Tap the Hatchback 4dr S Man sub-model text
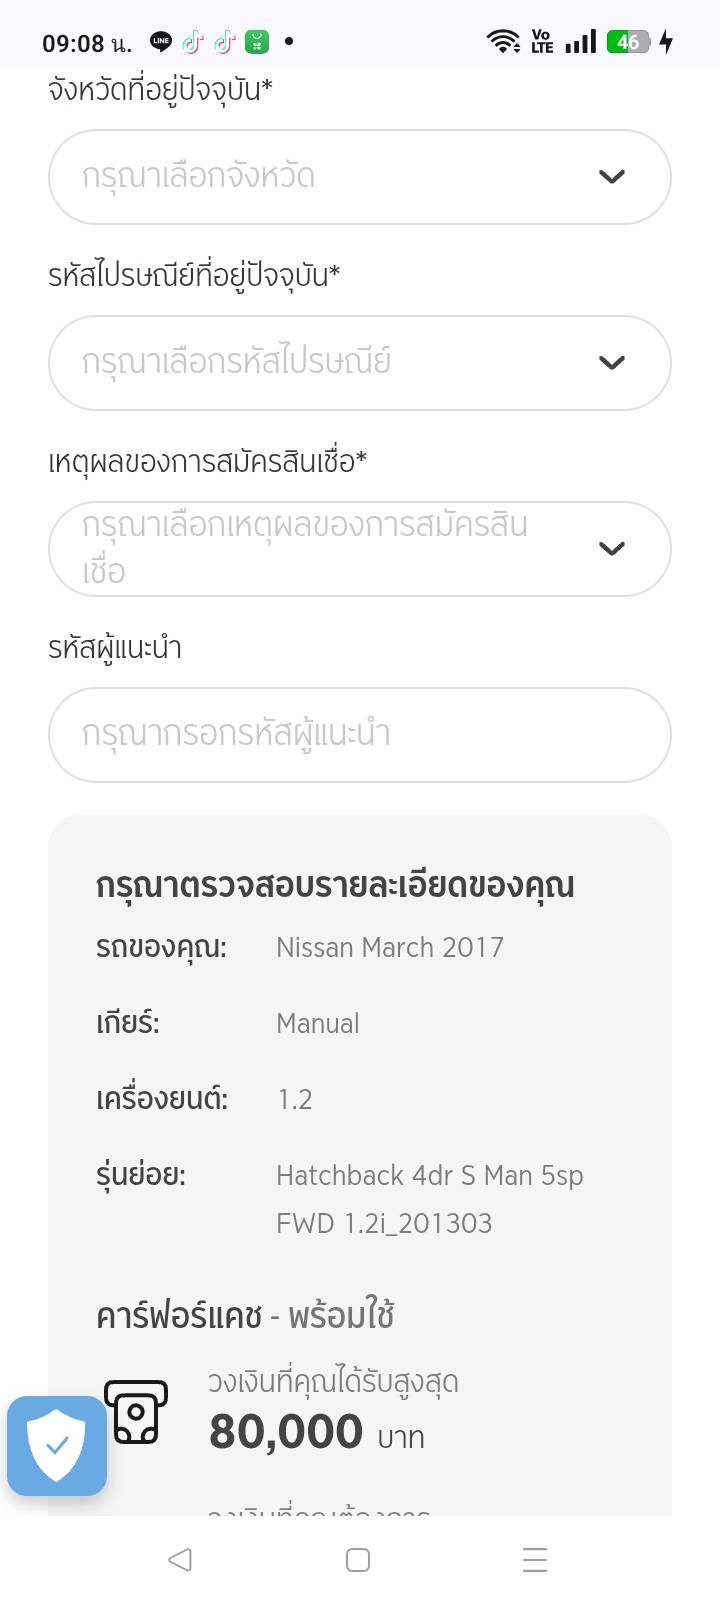 click(430, 1176)
